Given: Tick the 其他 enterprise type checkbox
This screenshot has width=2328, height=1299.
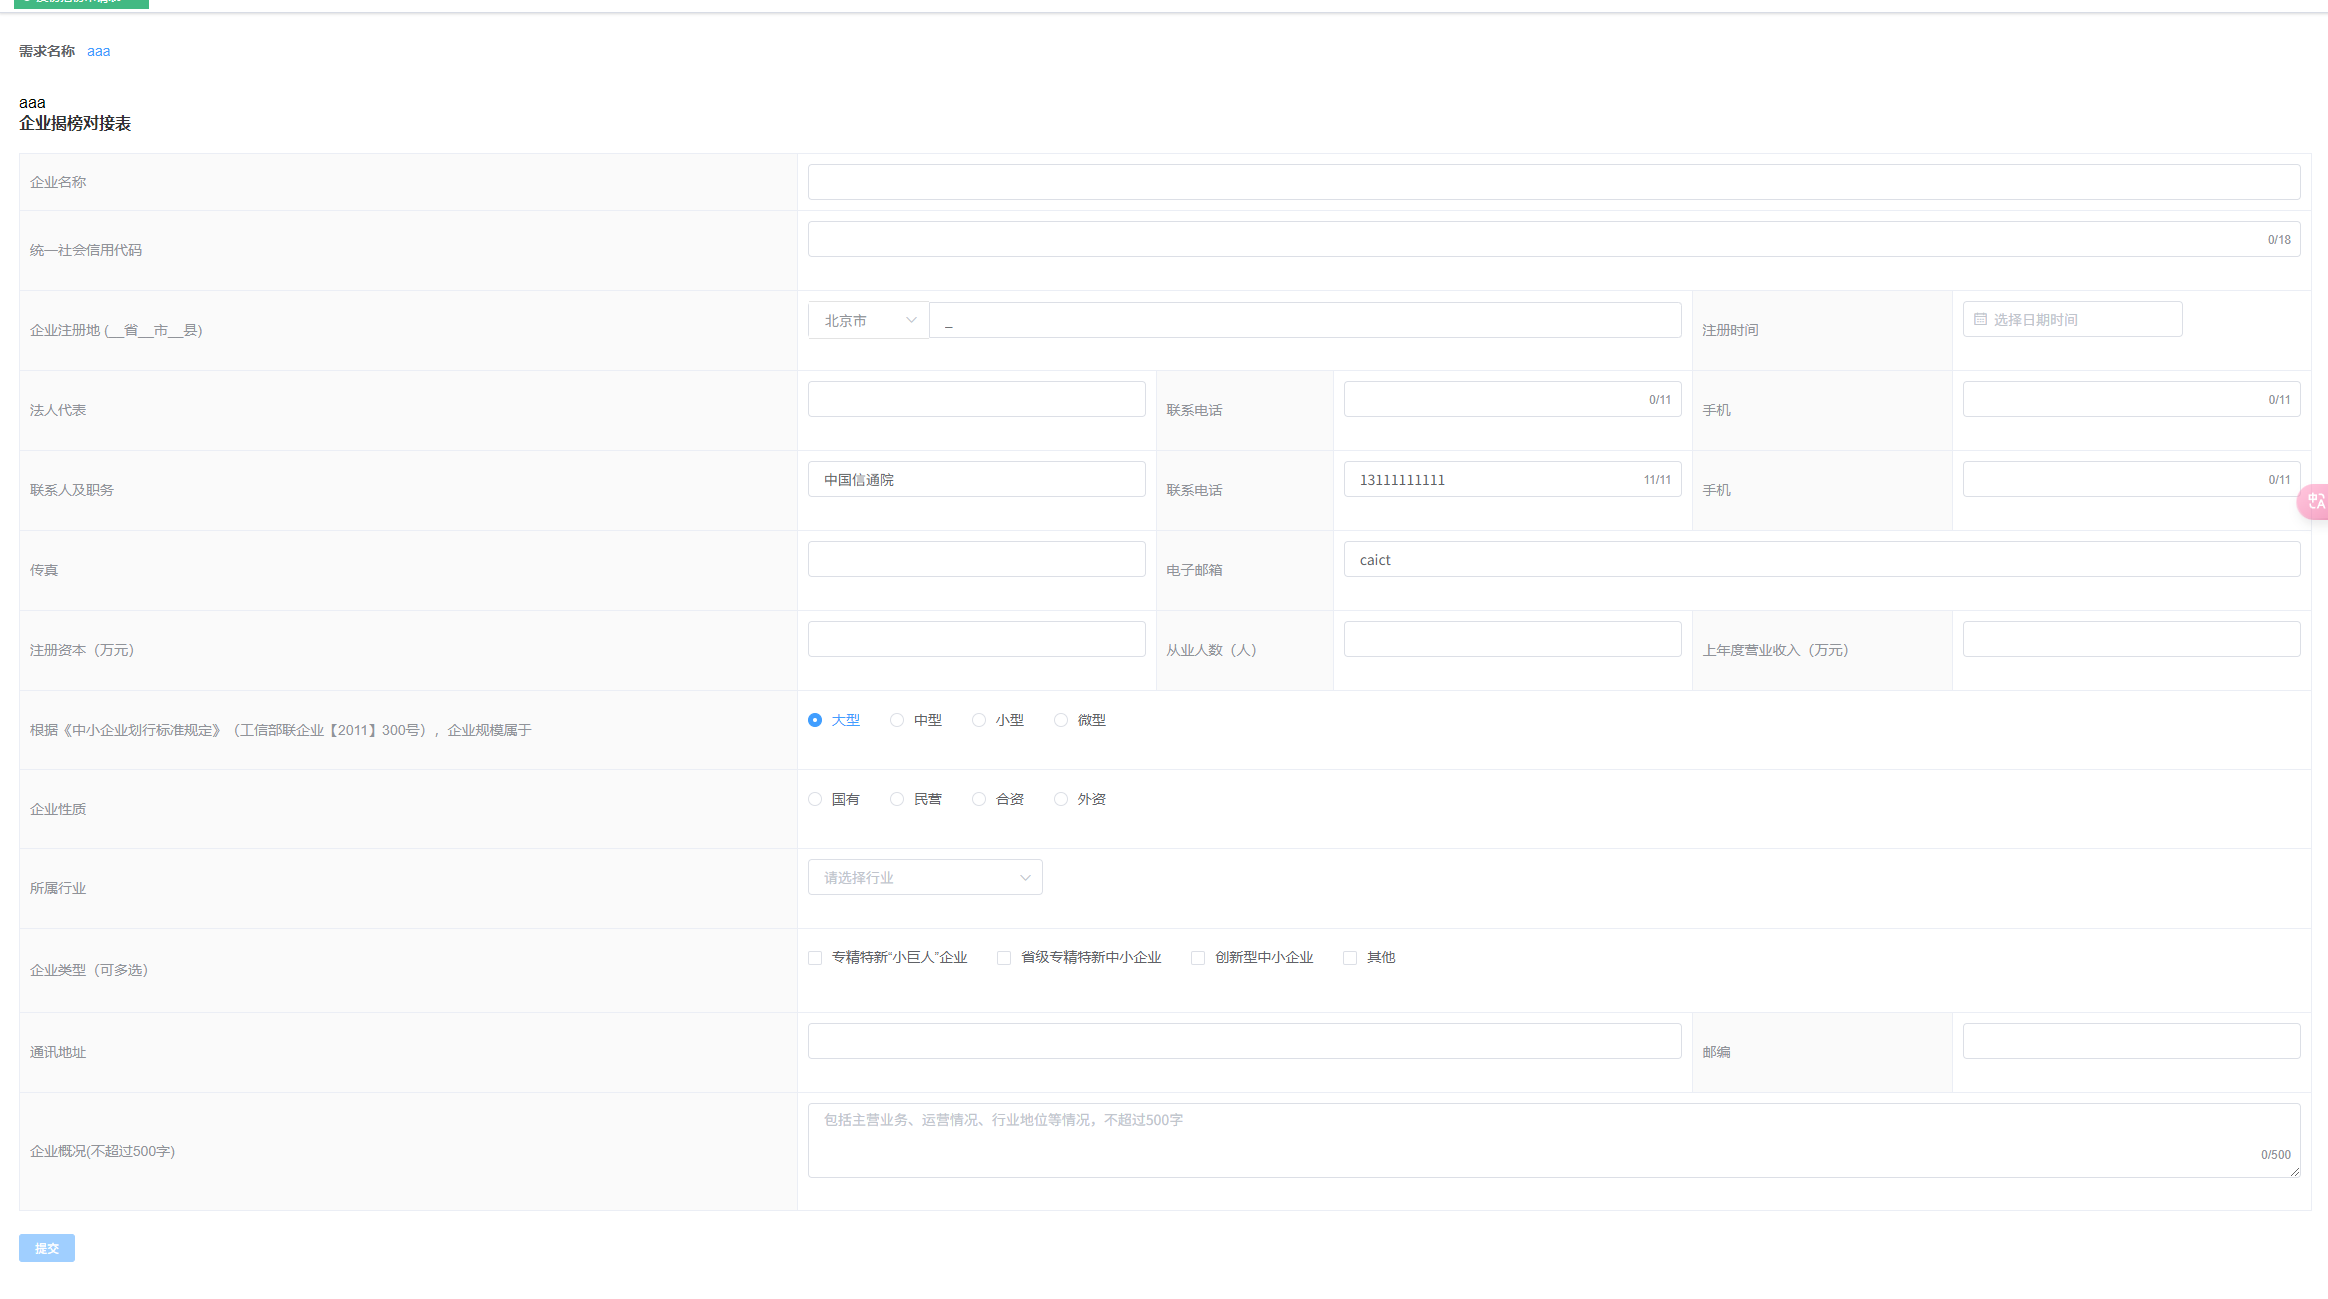Looking at the screenshot, I should pyautogui.click(x=1350, y=958).
